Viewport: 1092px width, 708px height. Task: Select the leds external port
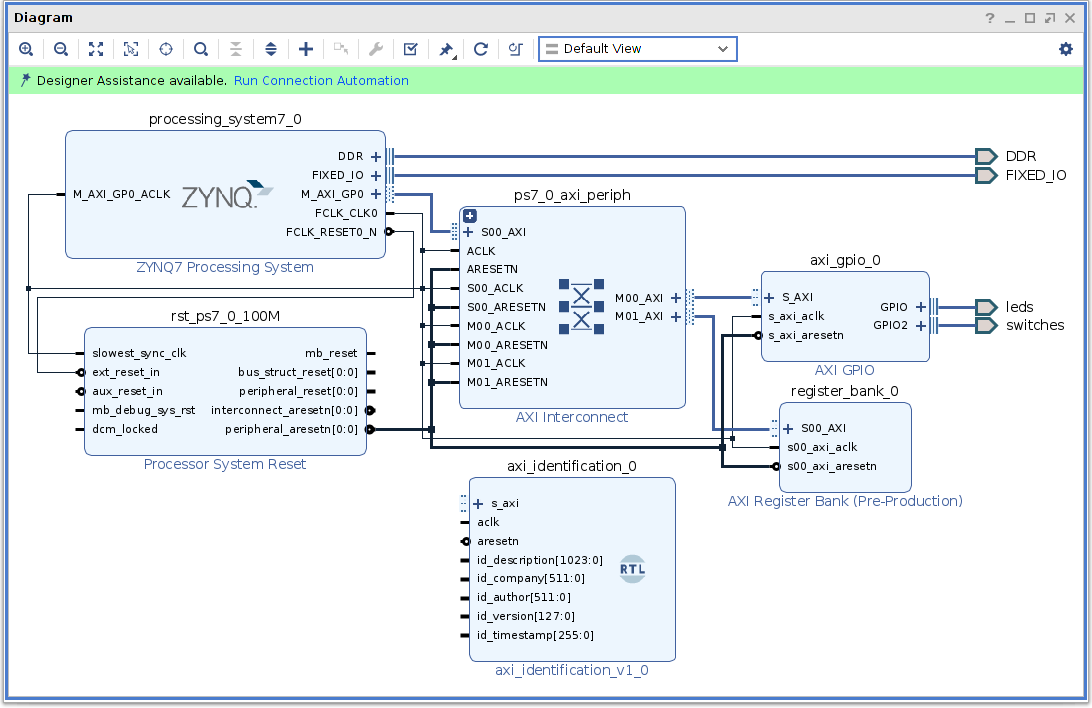(x=986, y=307)
